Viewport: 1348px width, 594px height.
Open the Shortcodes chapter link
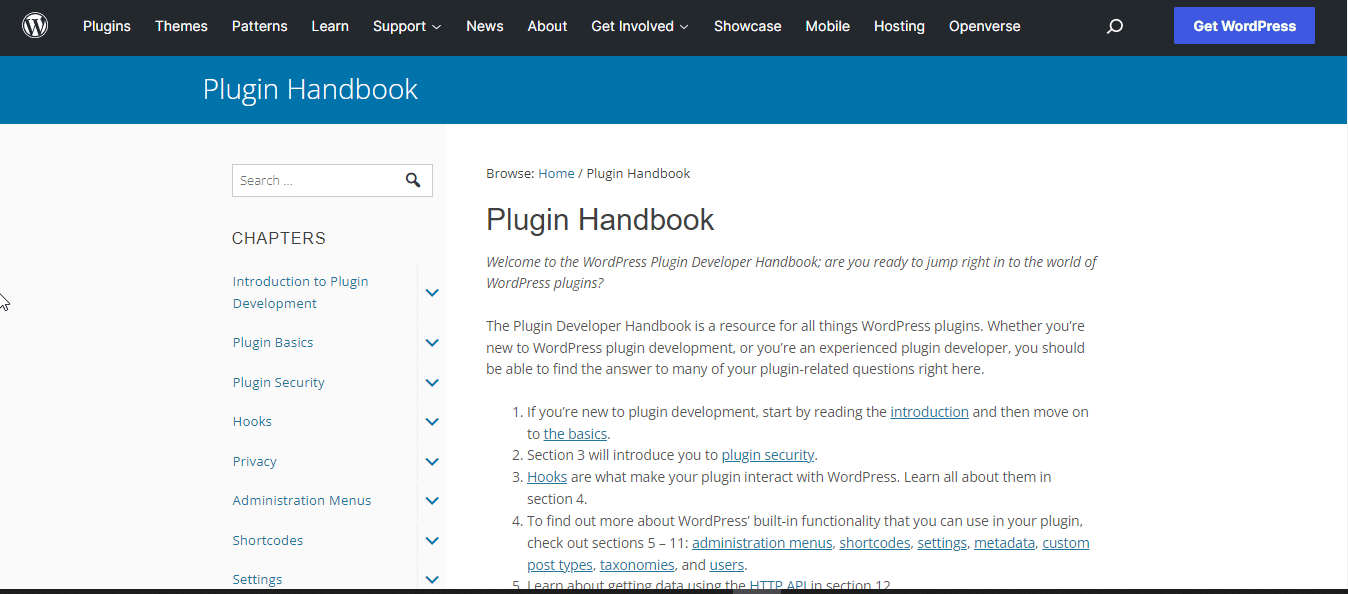tap(268, 540)
